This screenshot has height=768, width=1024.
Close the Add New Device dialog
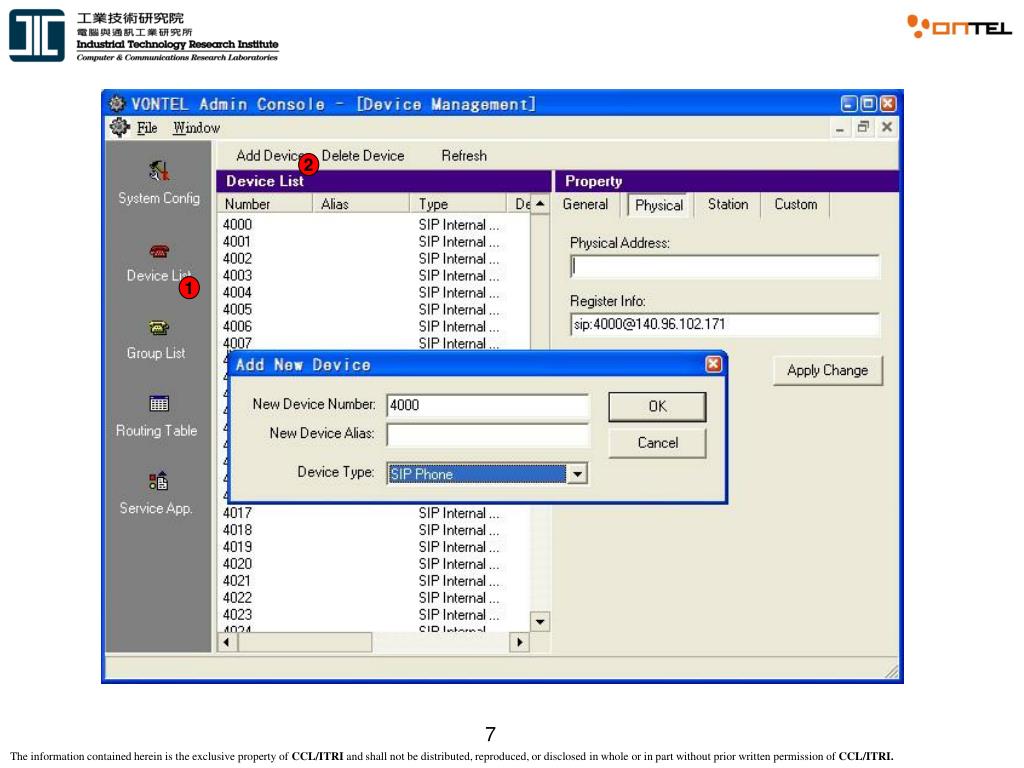(713, 364)
